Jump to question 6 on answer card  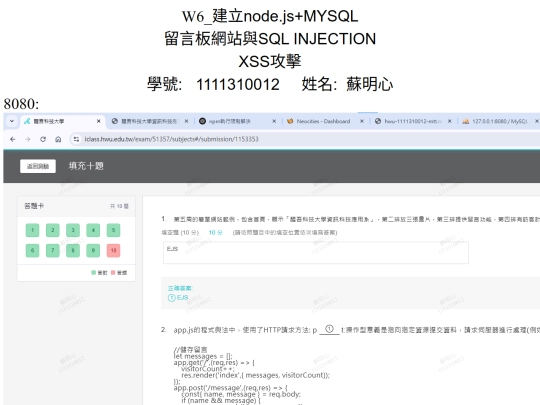click(32, 250)
